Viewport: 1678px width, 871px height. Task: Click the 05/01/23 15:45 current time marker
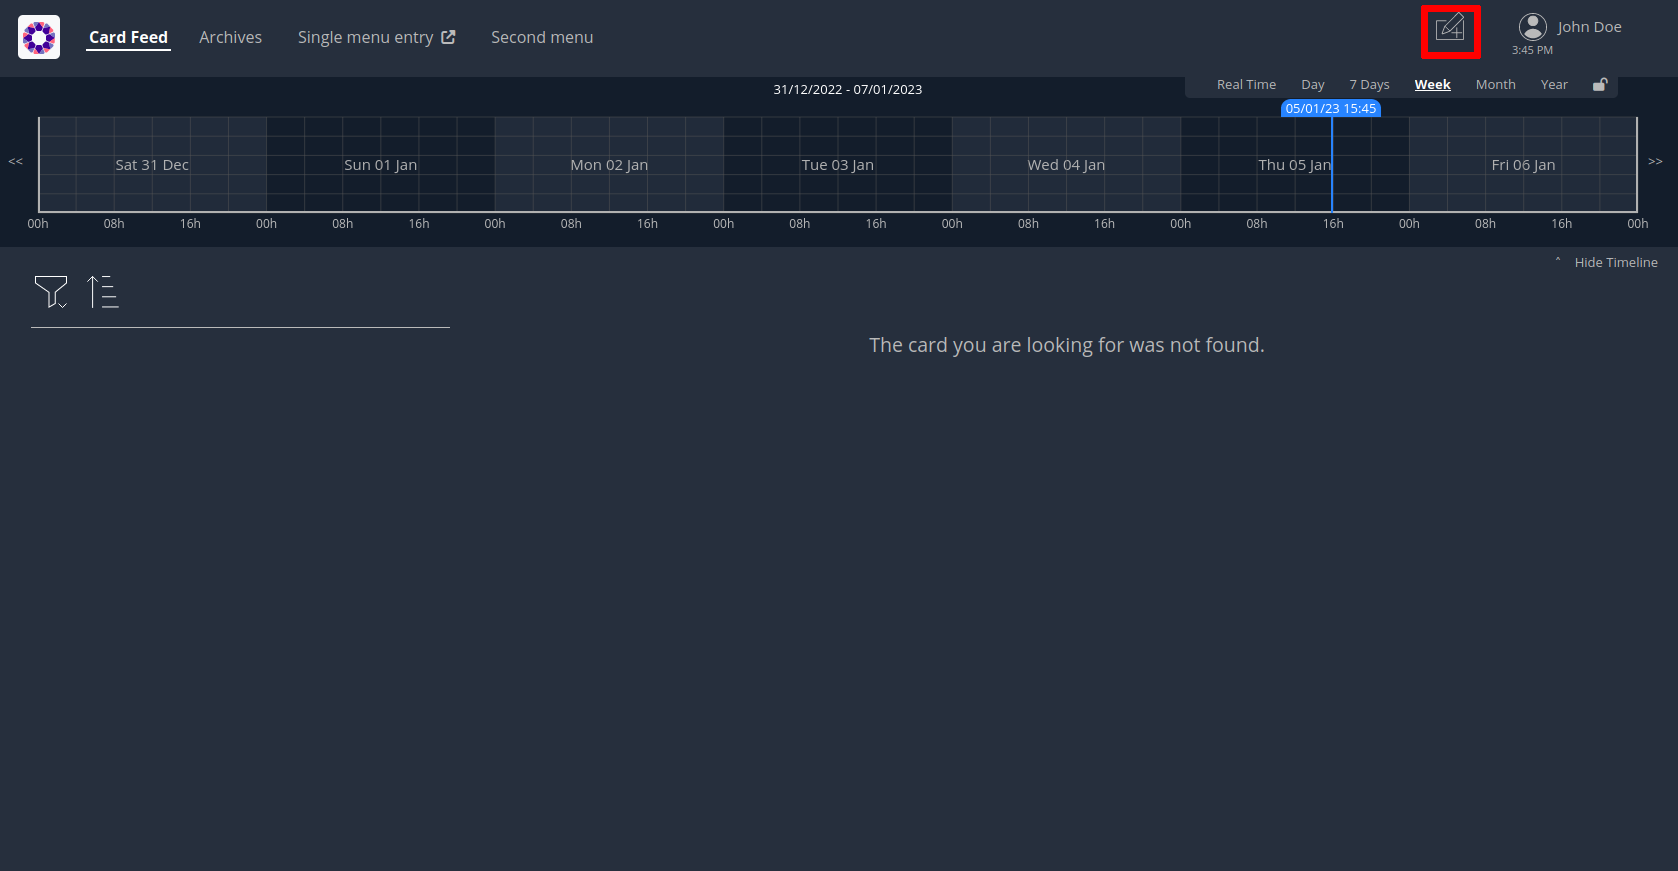point(1330,108)
